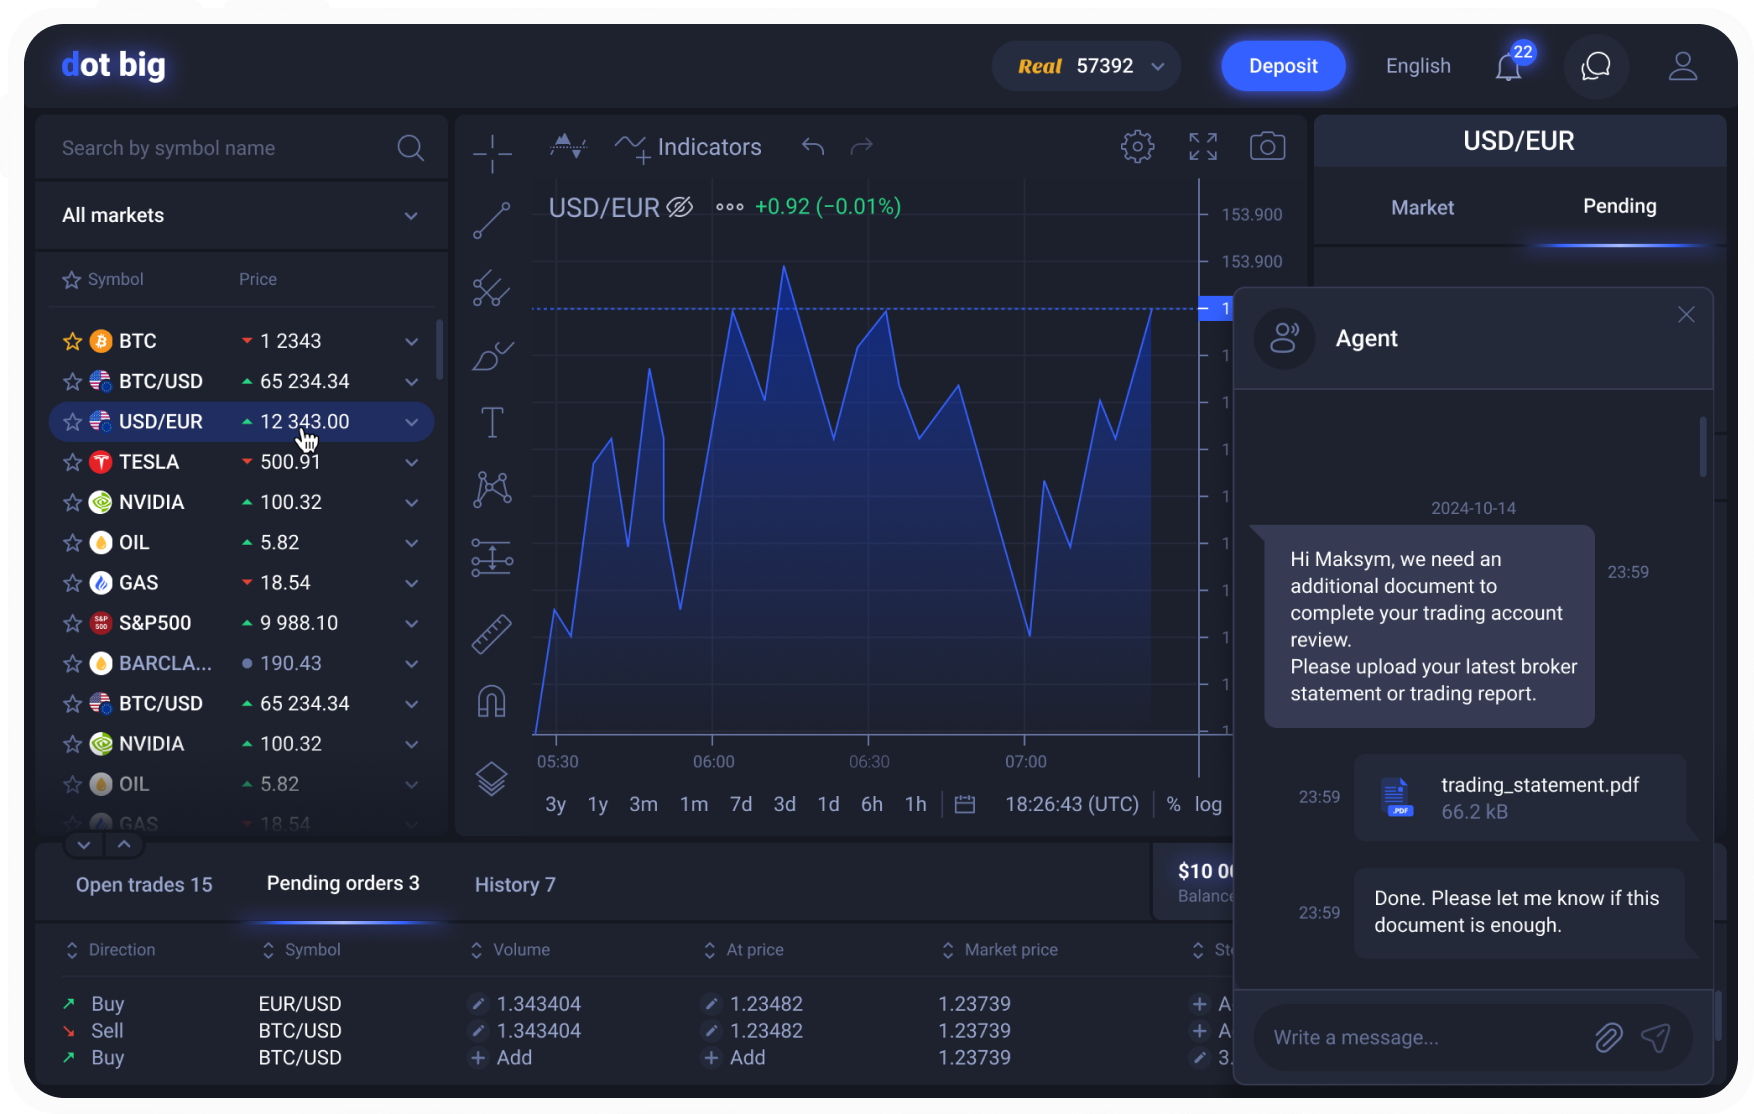Image resolution: width=1754 pixels, height=1114 pixels.
Task: Open the Real 57392 account dropdown
Action: click(x=1086, y=66)
